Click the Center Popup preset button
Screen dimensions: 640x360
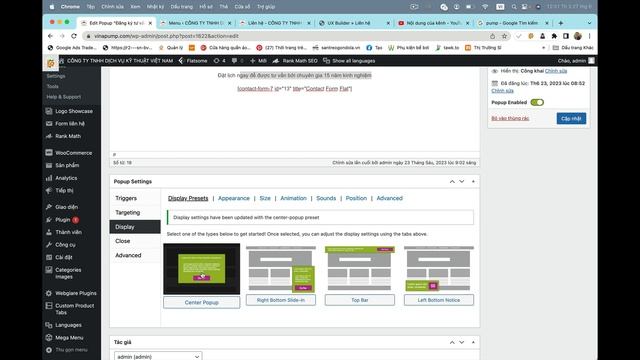tap(202, 302)
